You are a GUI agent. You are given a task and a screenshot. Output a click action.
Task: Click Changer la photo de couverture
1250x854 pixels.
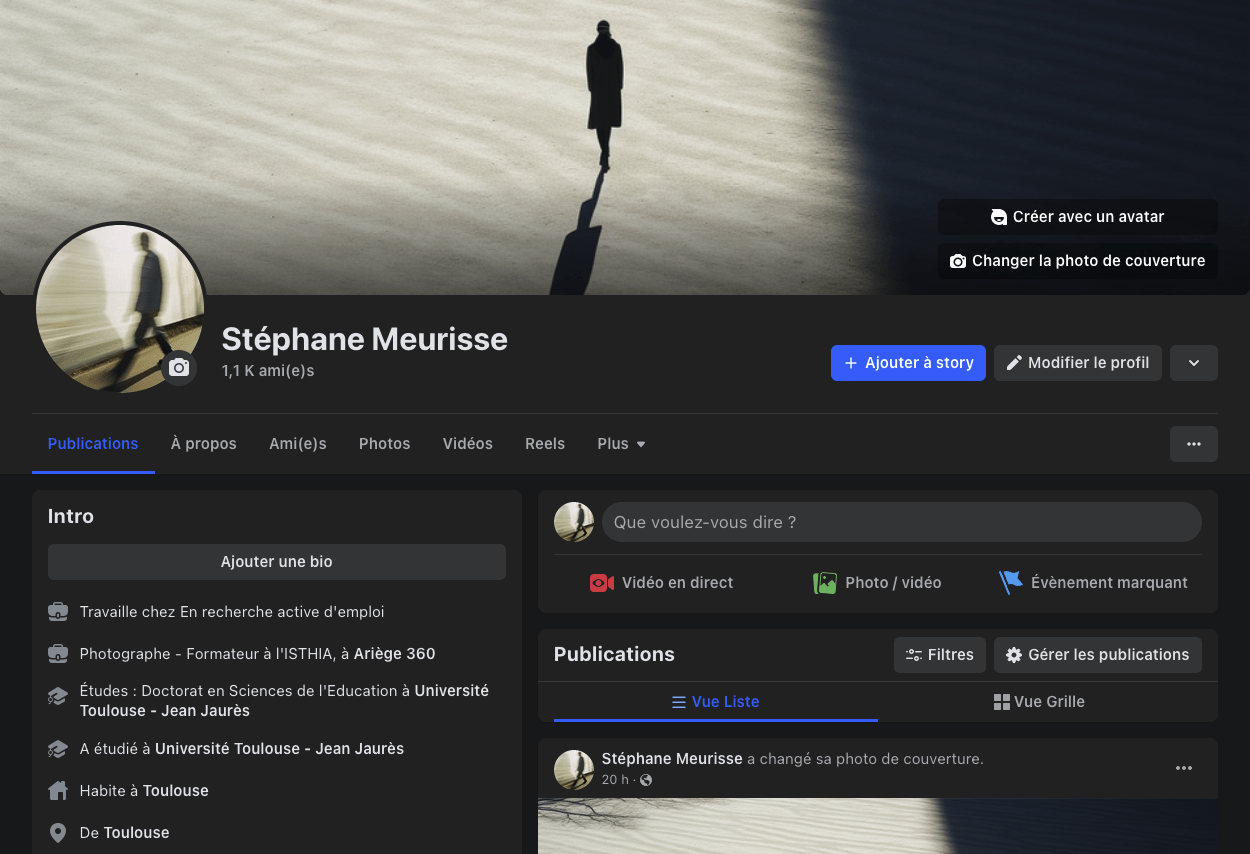pos(1078,261)
